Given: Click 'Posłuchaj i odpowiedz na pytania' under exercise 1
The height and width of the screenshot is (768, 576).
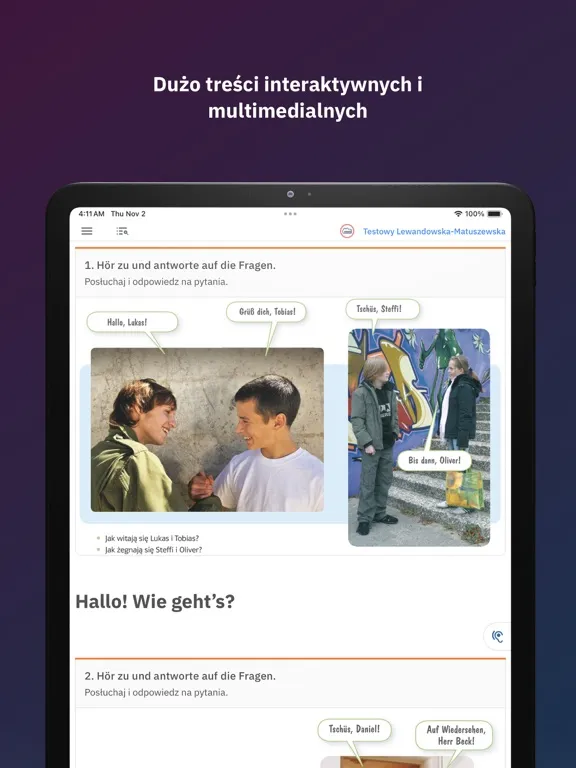Looking at the screenshot, I should [156, 282].
